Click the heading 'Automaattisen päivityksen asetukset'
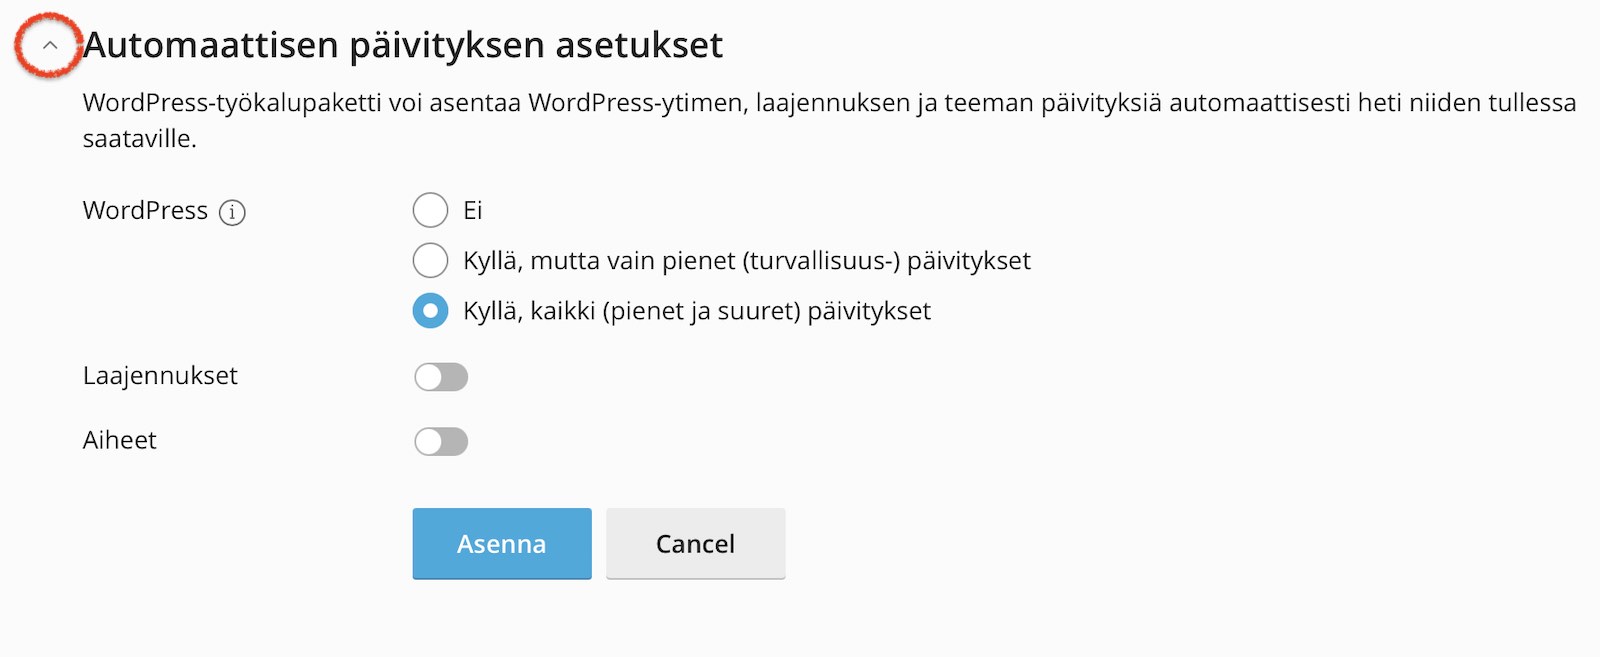Viewport: 1600px width, 657px height. [x=403, y=45]
